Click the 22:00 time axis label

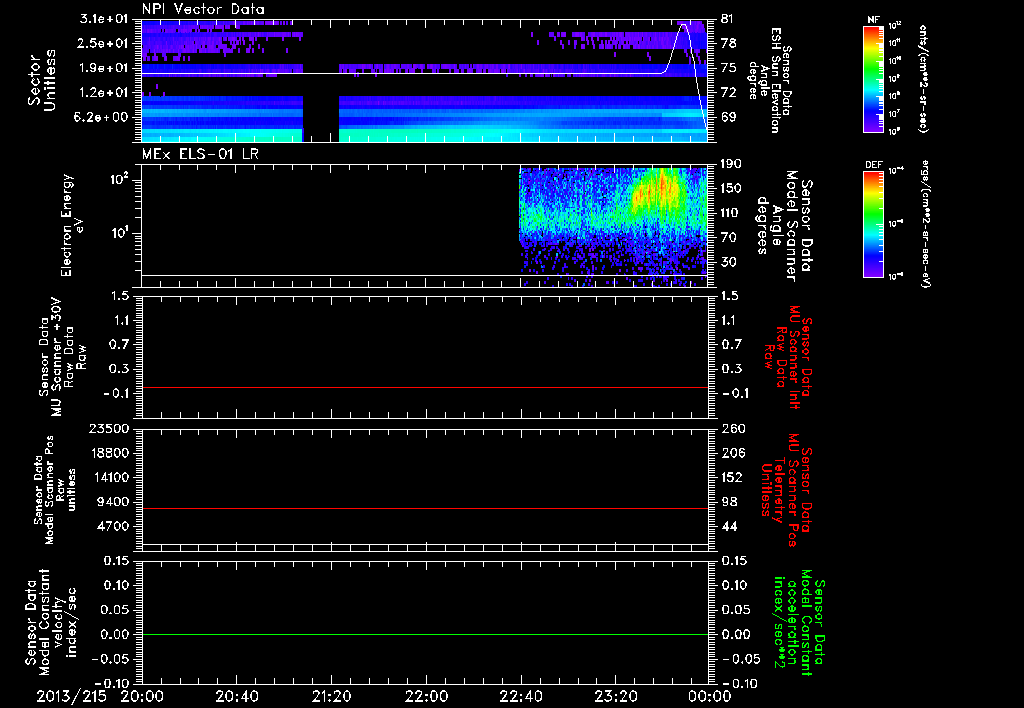tap(426, 696)
